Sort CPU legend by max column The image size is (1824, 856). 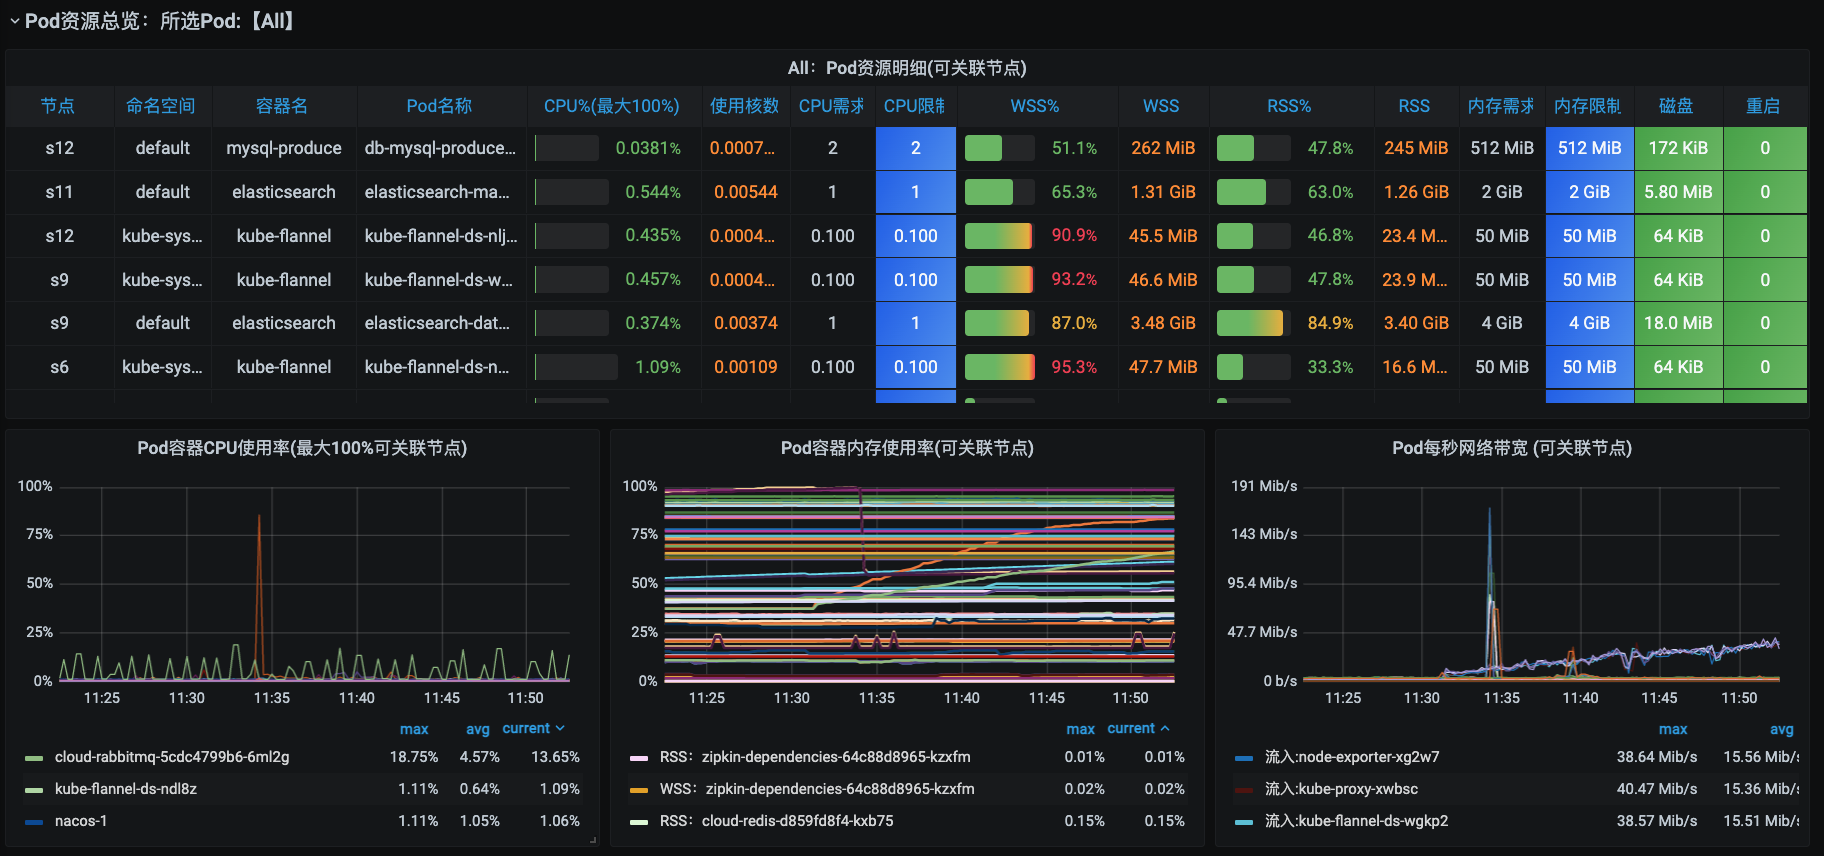414,729
